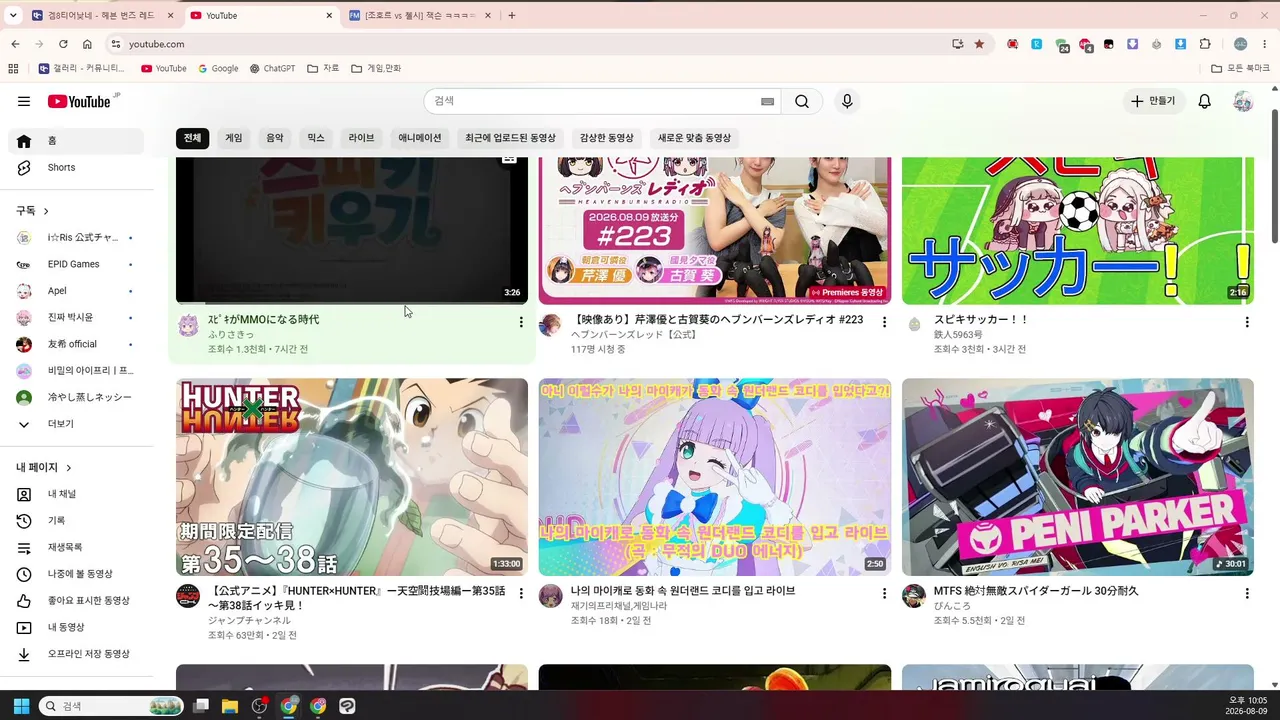Open the 구독 subscriptions section
Image resolution: width=1280 pixels, height=720 pixels.
pos(32,211)
